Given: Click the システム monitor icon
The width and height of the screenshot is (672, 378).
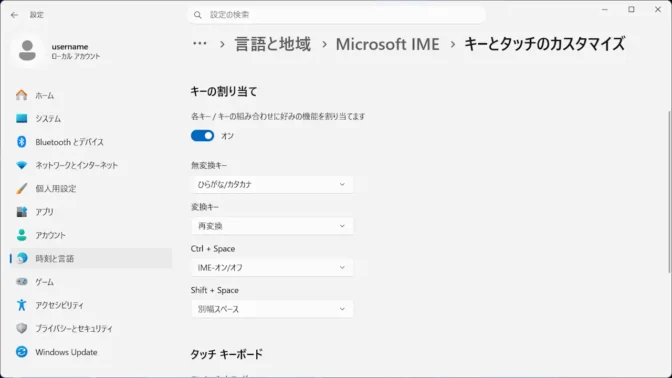Looking at the screenshot, I should pos(21,118).
